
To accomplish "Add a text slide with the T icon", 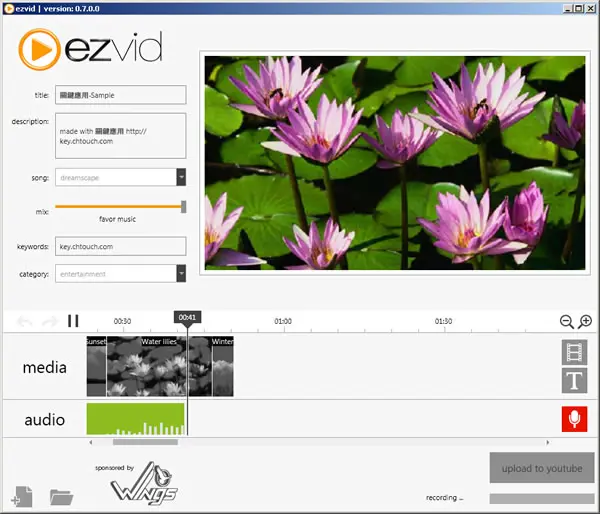I will click(574, 380).
